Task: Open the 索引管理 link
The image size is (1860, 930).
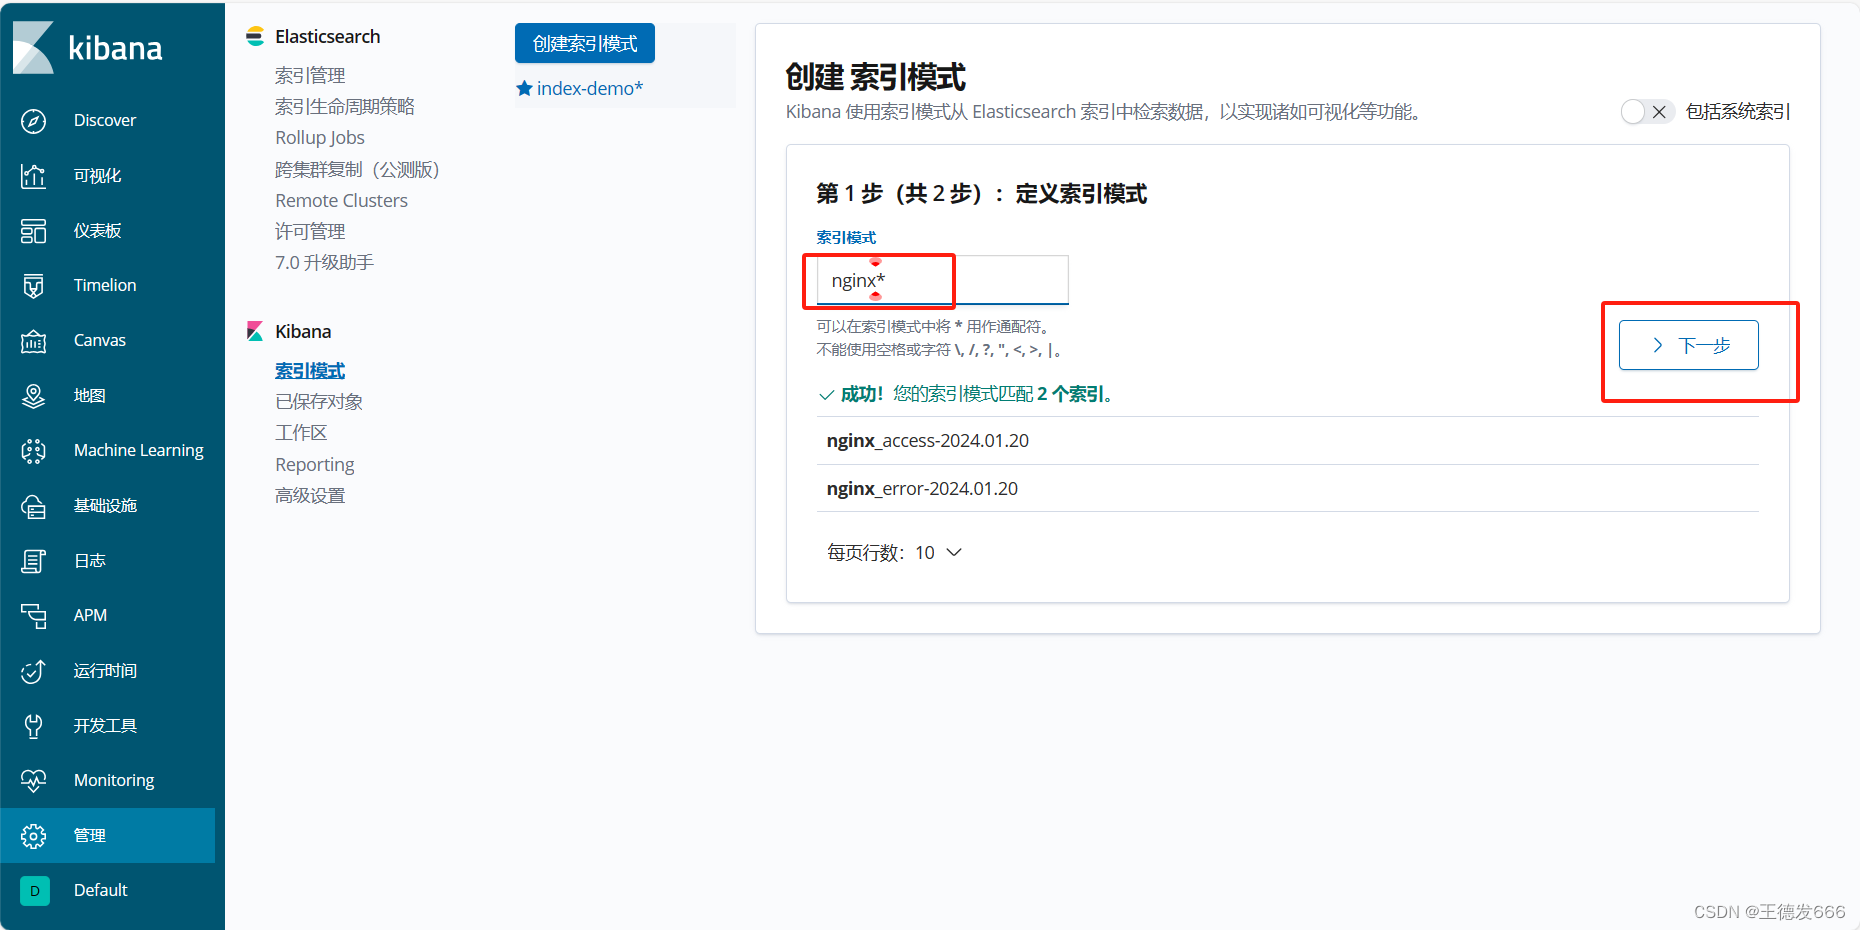Action: click(310, 75)
